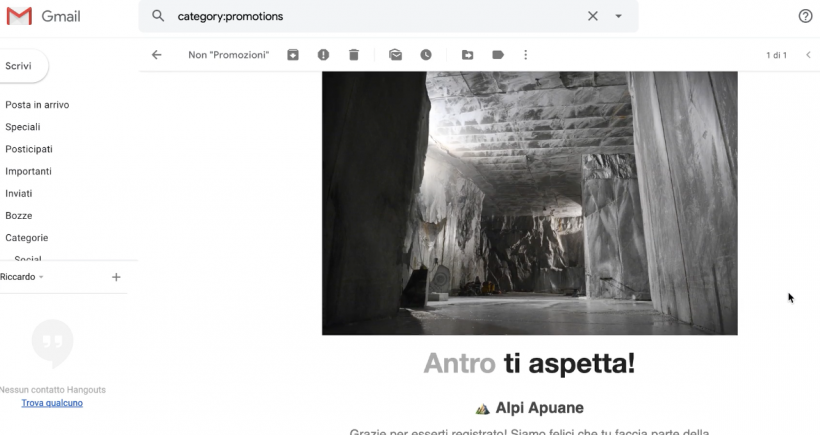Image resolution: width=820 pixels, height=435 pixels.
Task: Click the back arrow to return to list
Action: pos(156,55)
